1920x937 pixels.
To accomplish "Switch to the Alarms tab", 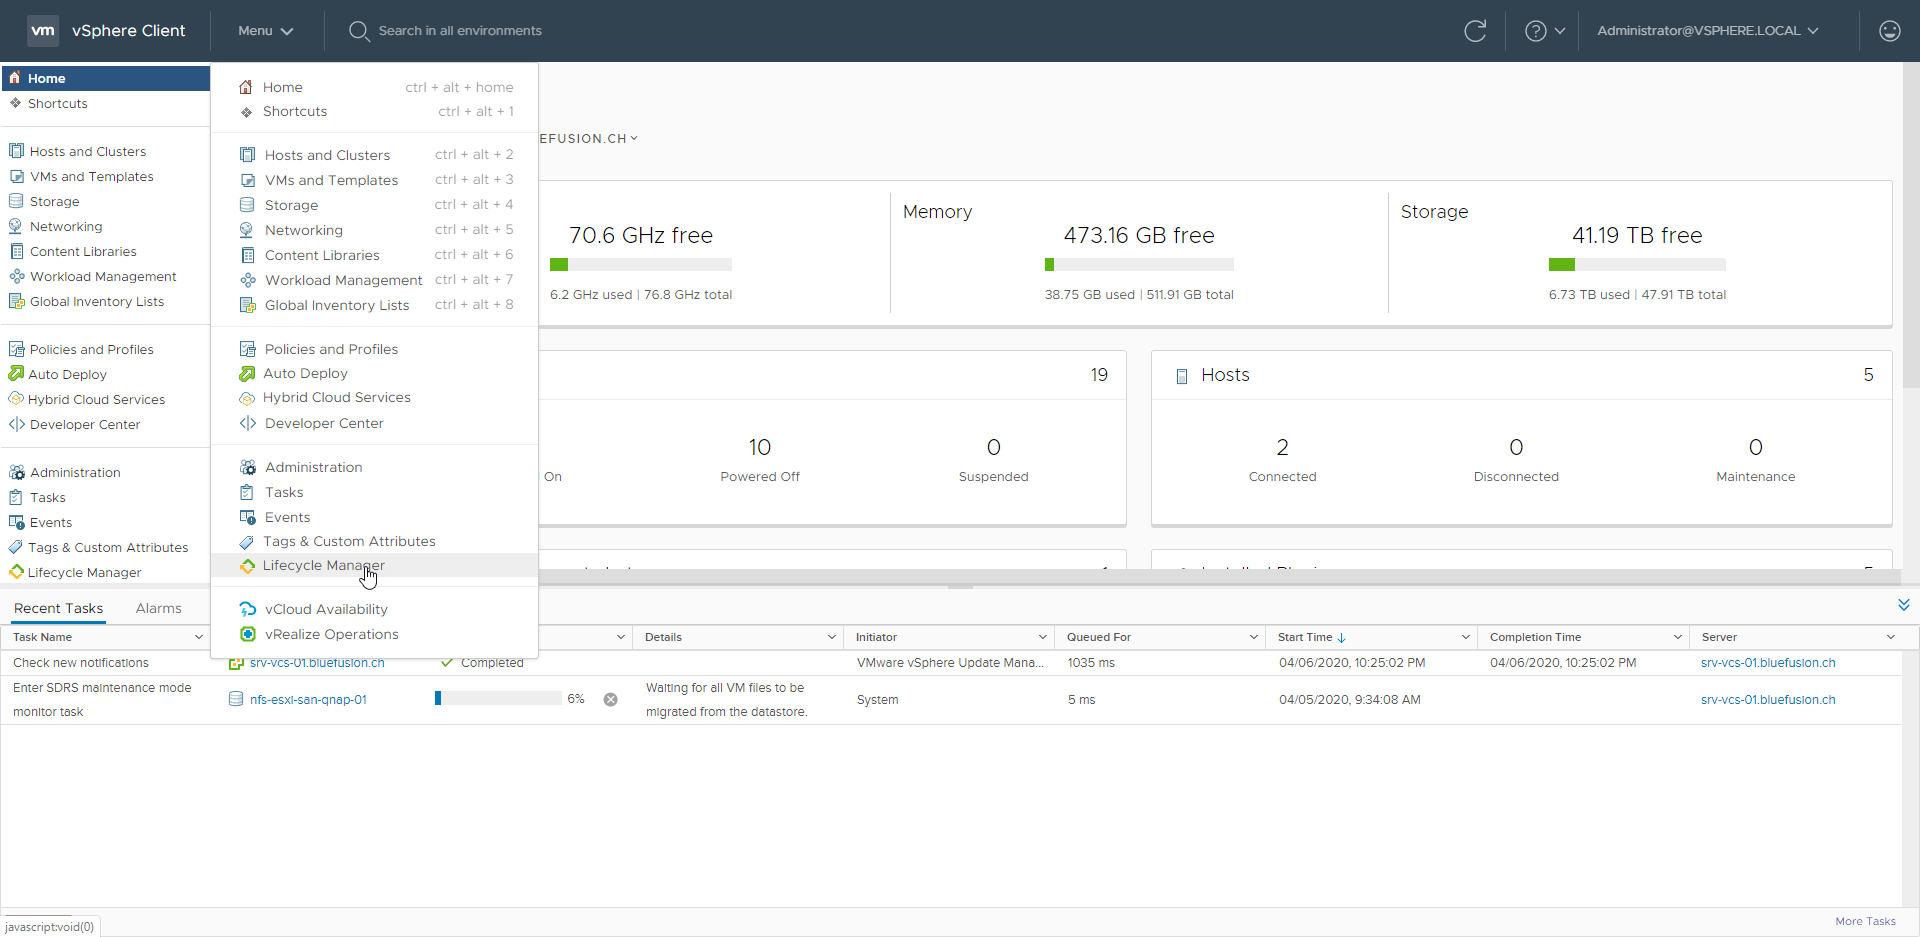I will point(158,608).
